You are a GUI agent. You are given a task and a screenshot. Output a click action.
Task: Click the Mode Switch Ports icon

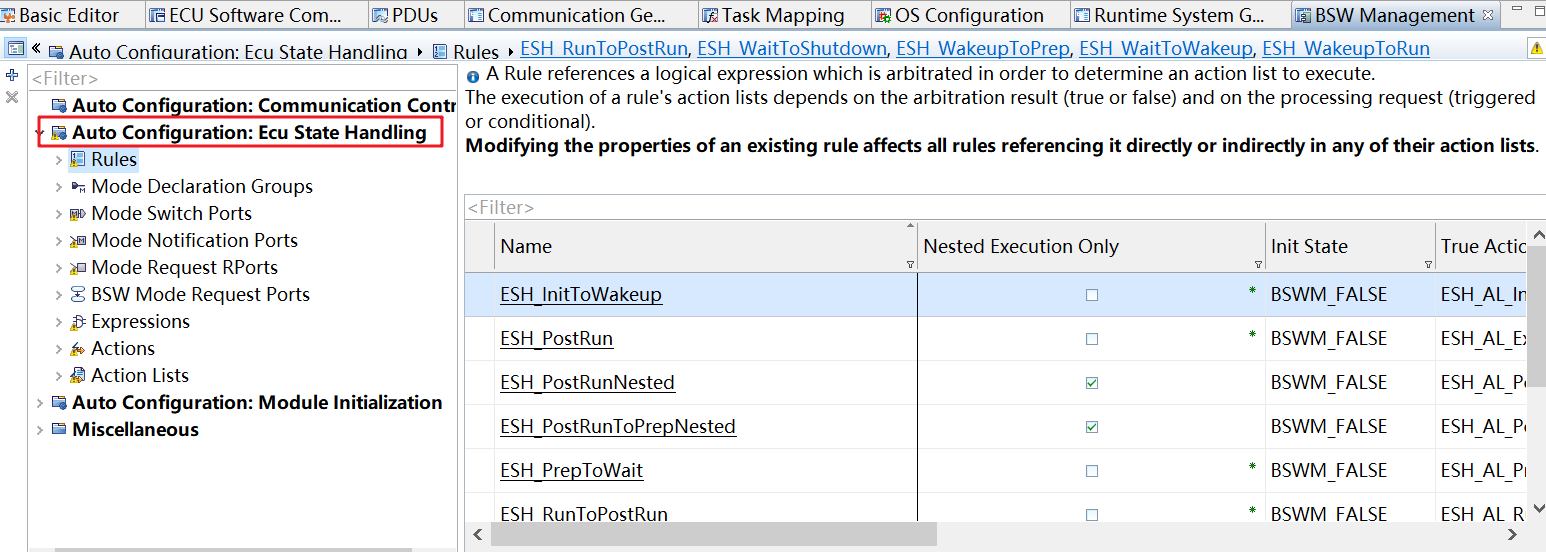click(78, 214)
